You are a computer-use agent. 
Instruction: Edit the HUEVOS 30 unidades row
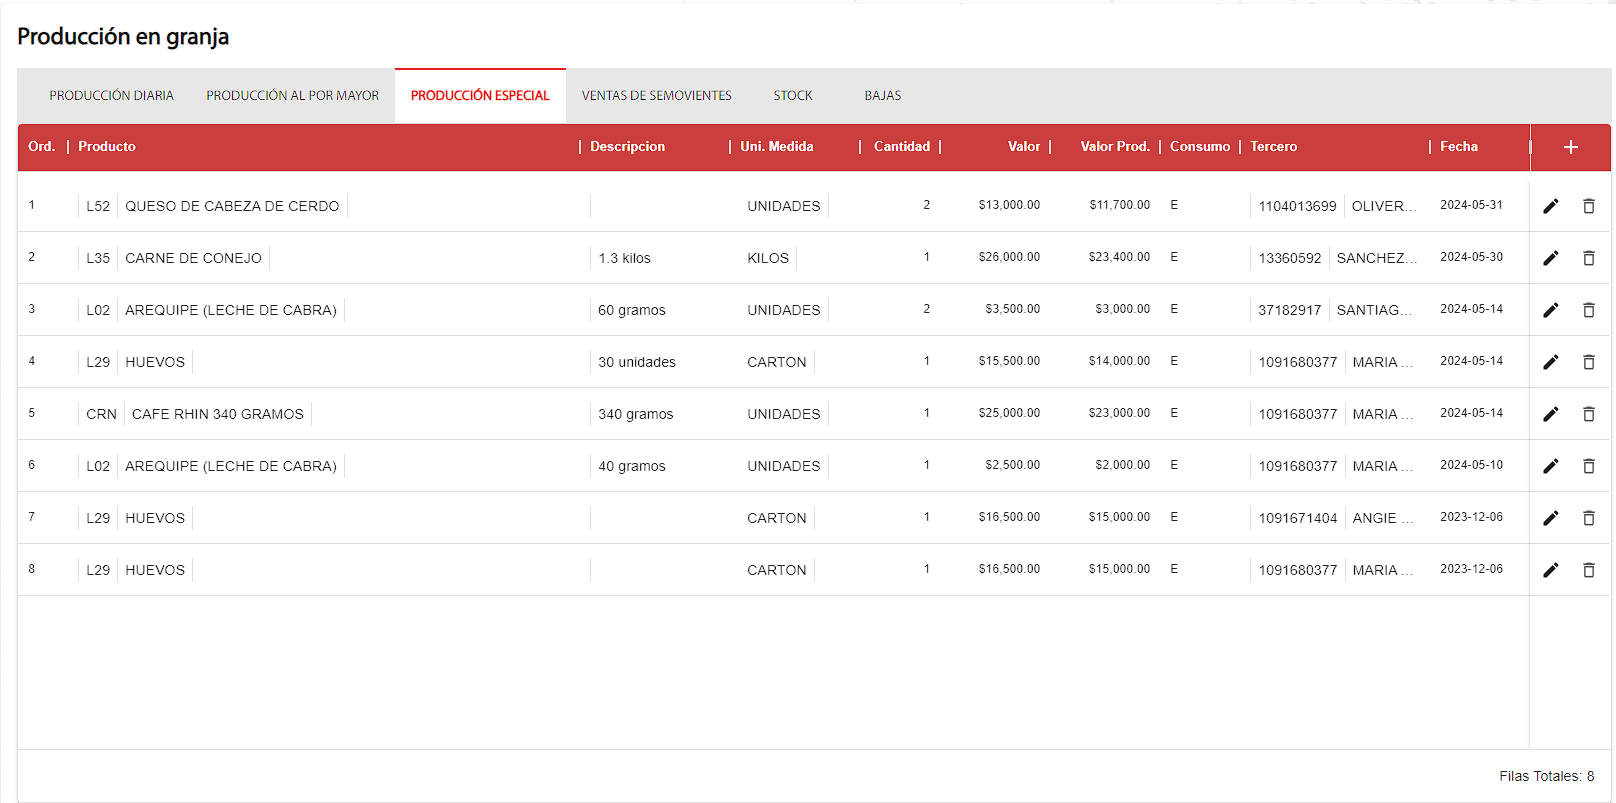click(x=1551, y=362)
